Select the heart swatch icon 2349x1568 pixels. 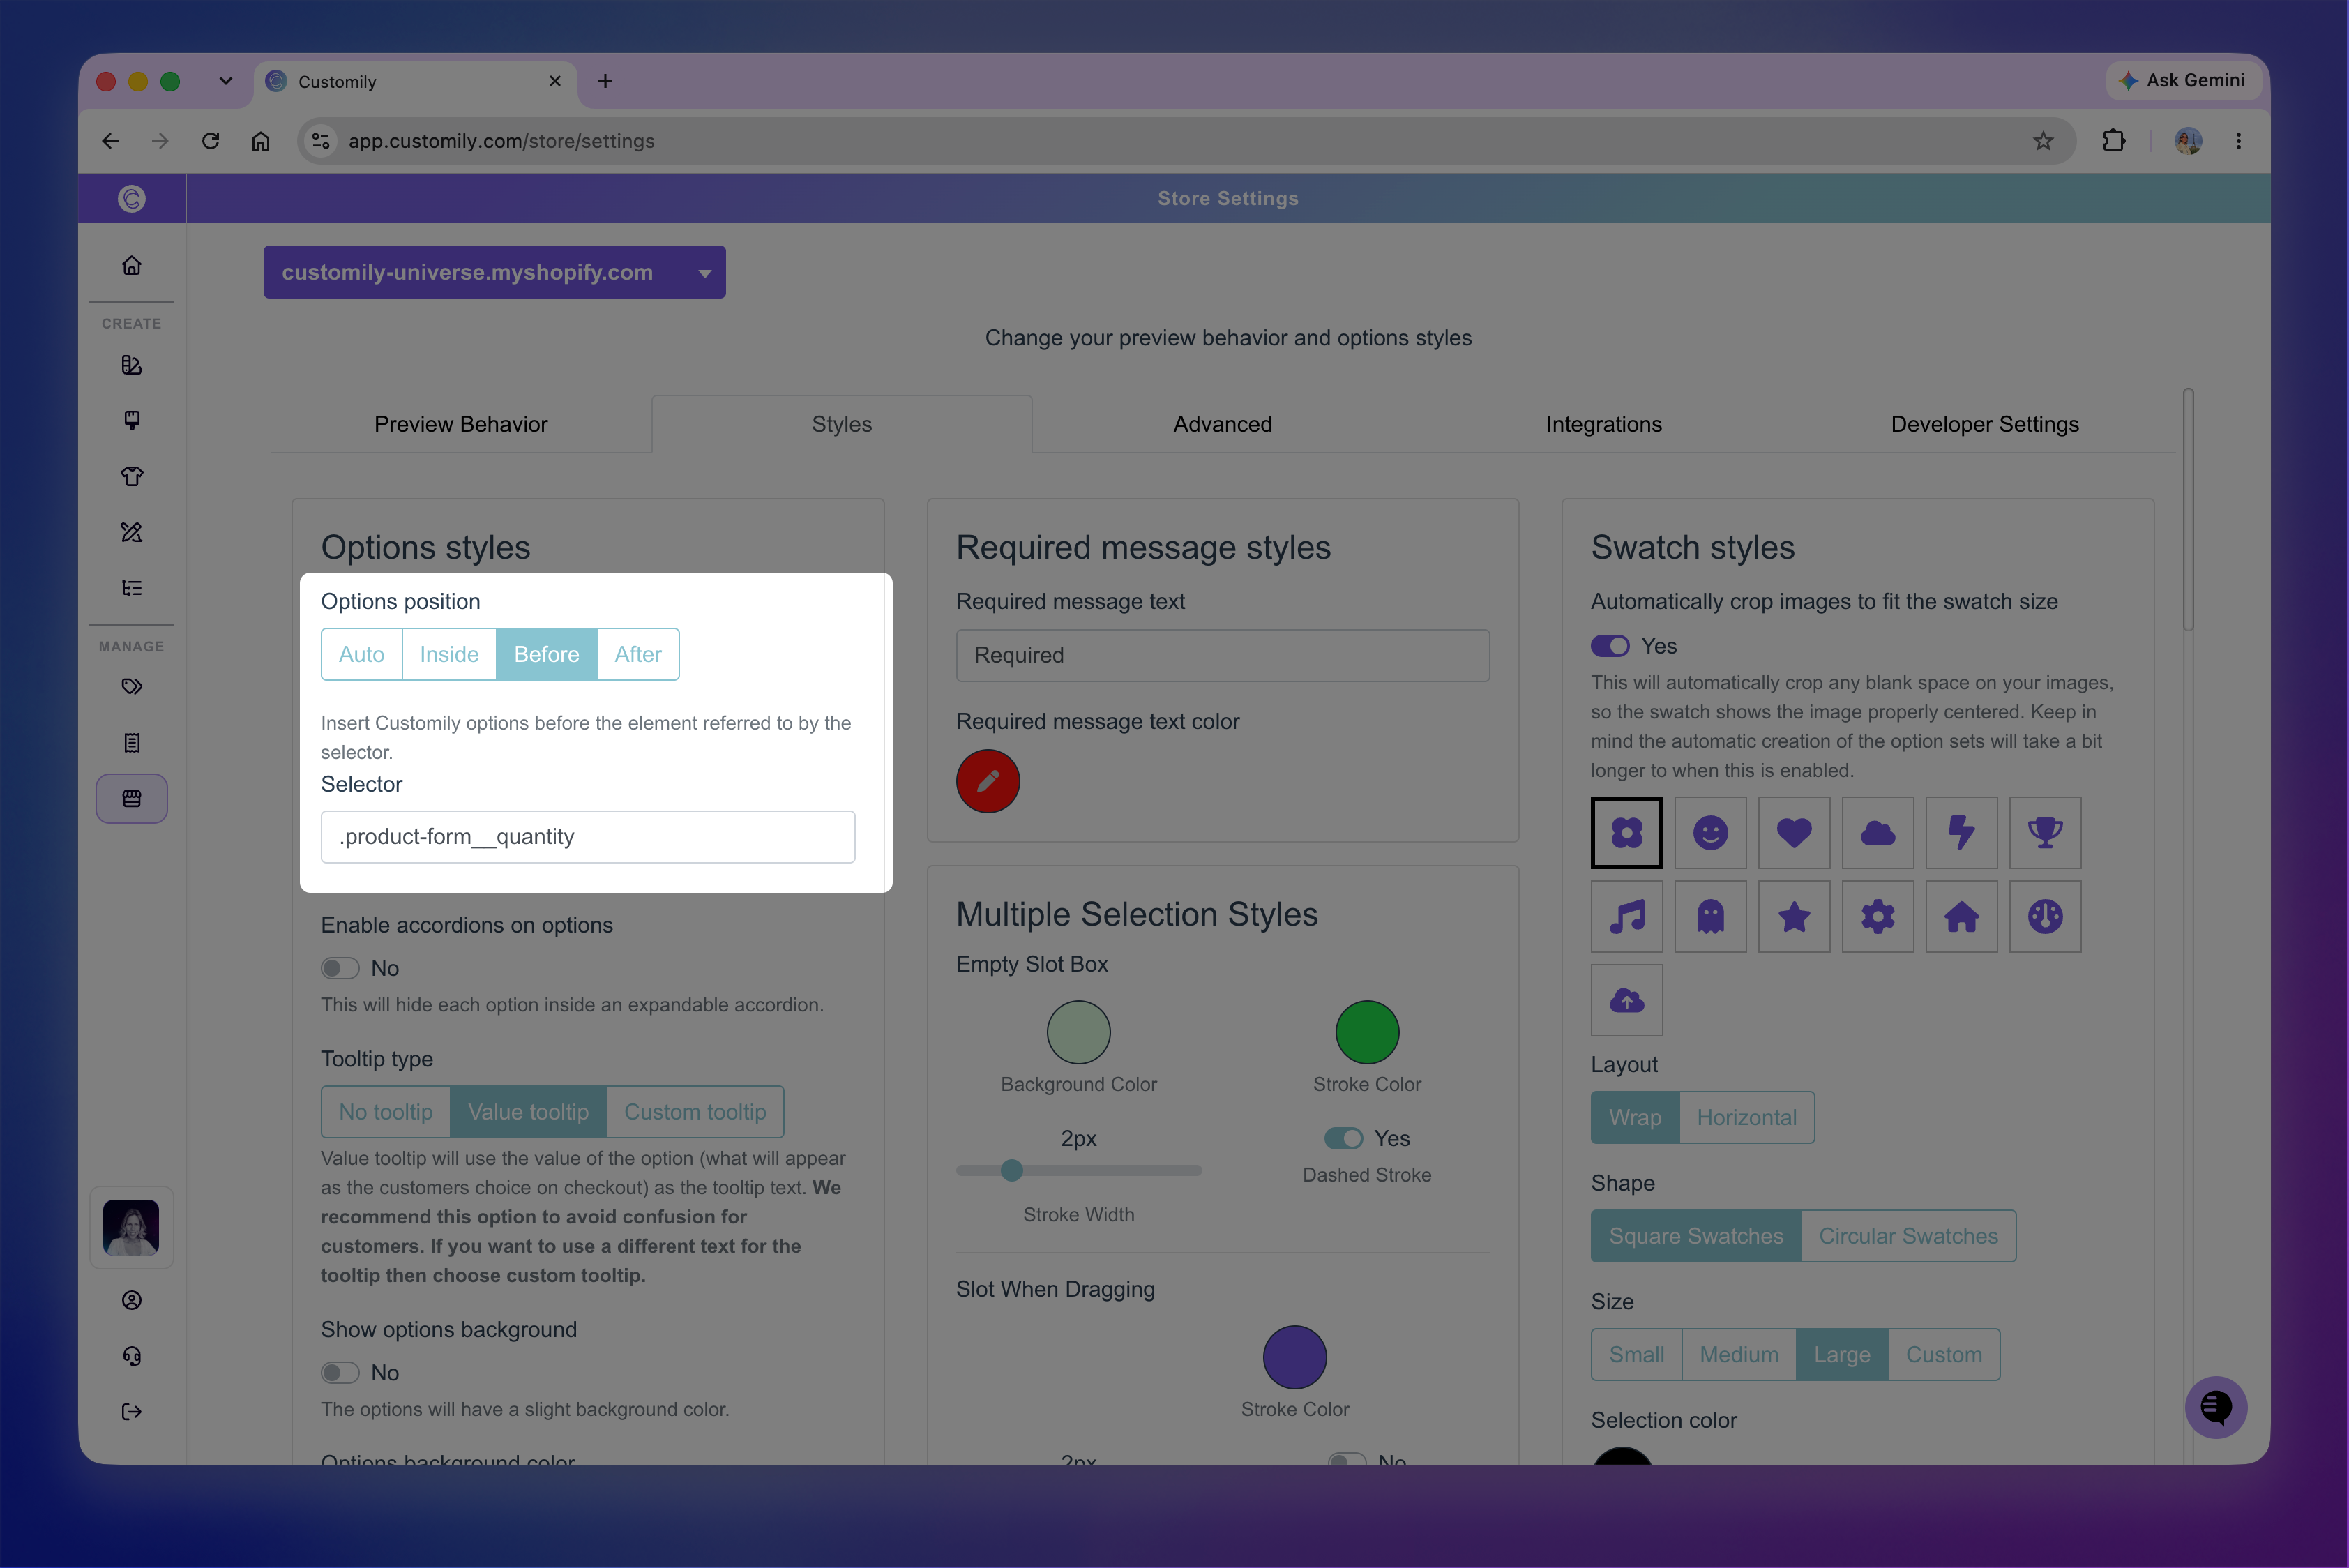point(1794,833)
